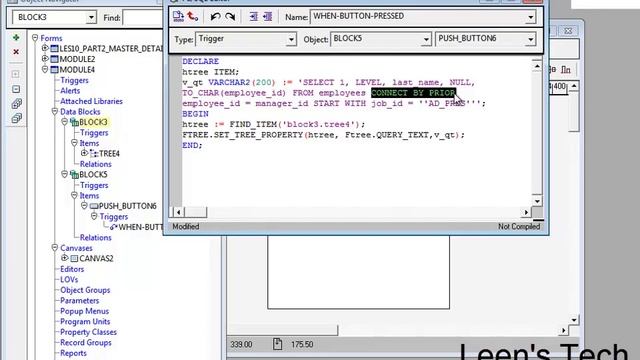Image resolution: width=640 pixels, height=360 pixels.
Task: Select MODULE4 in the navigator tree
Action: tap(77, 70)
